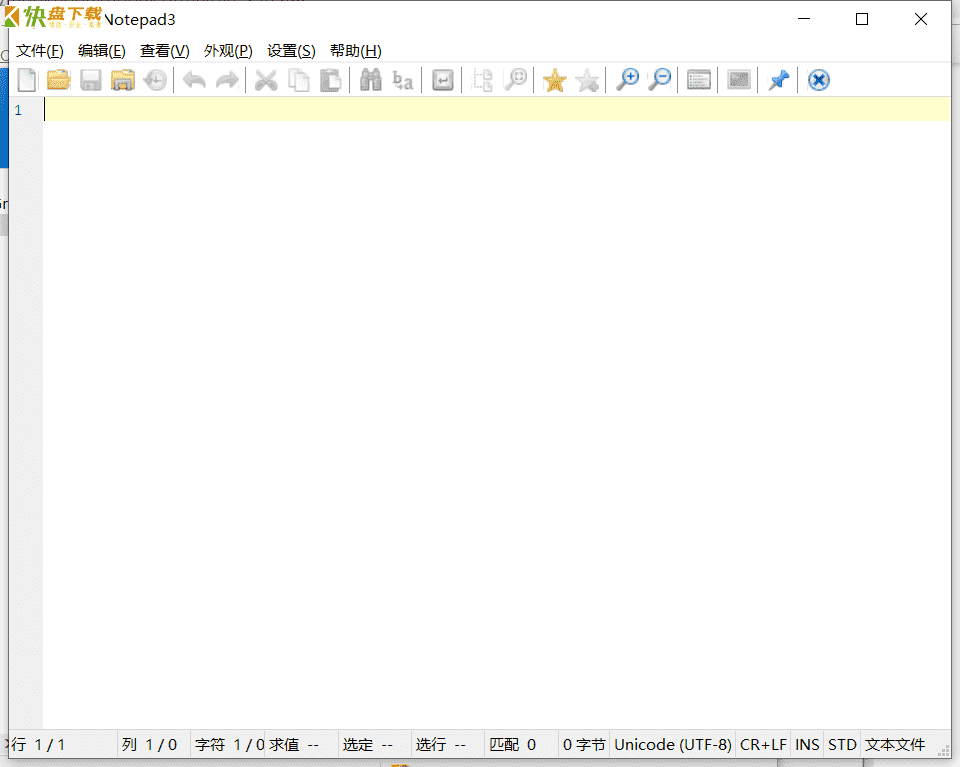Click line number 1 in the margin
Viewport: 960px width, 767px height.
[18, 110]
